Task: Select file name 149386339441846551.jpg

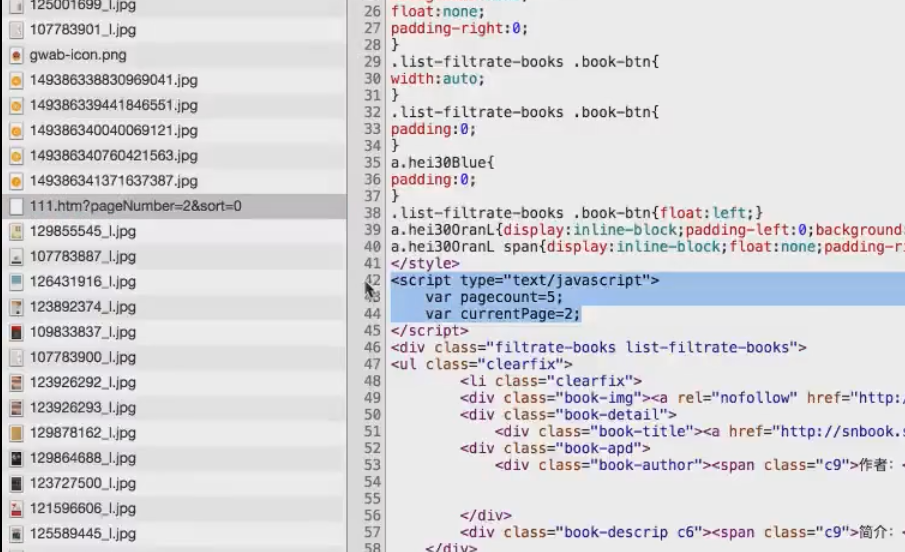Action: click(114, 106)
